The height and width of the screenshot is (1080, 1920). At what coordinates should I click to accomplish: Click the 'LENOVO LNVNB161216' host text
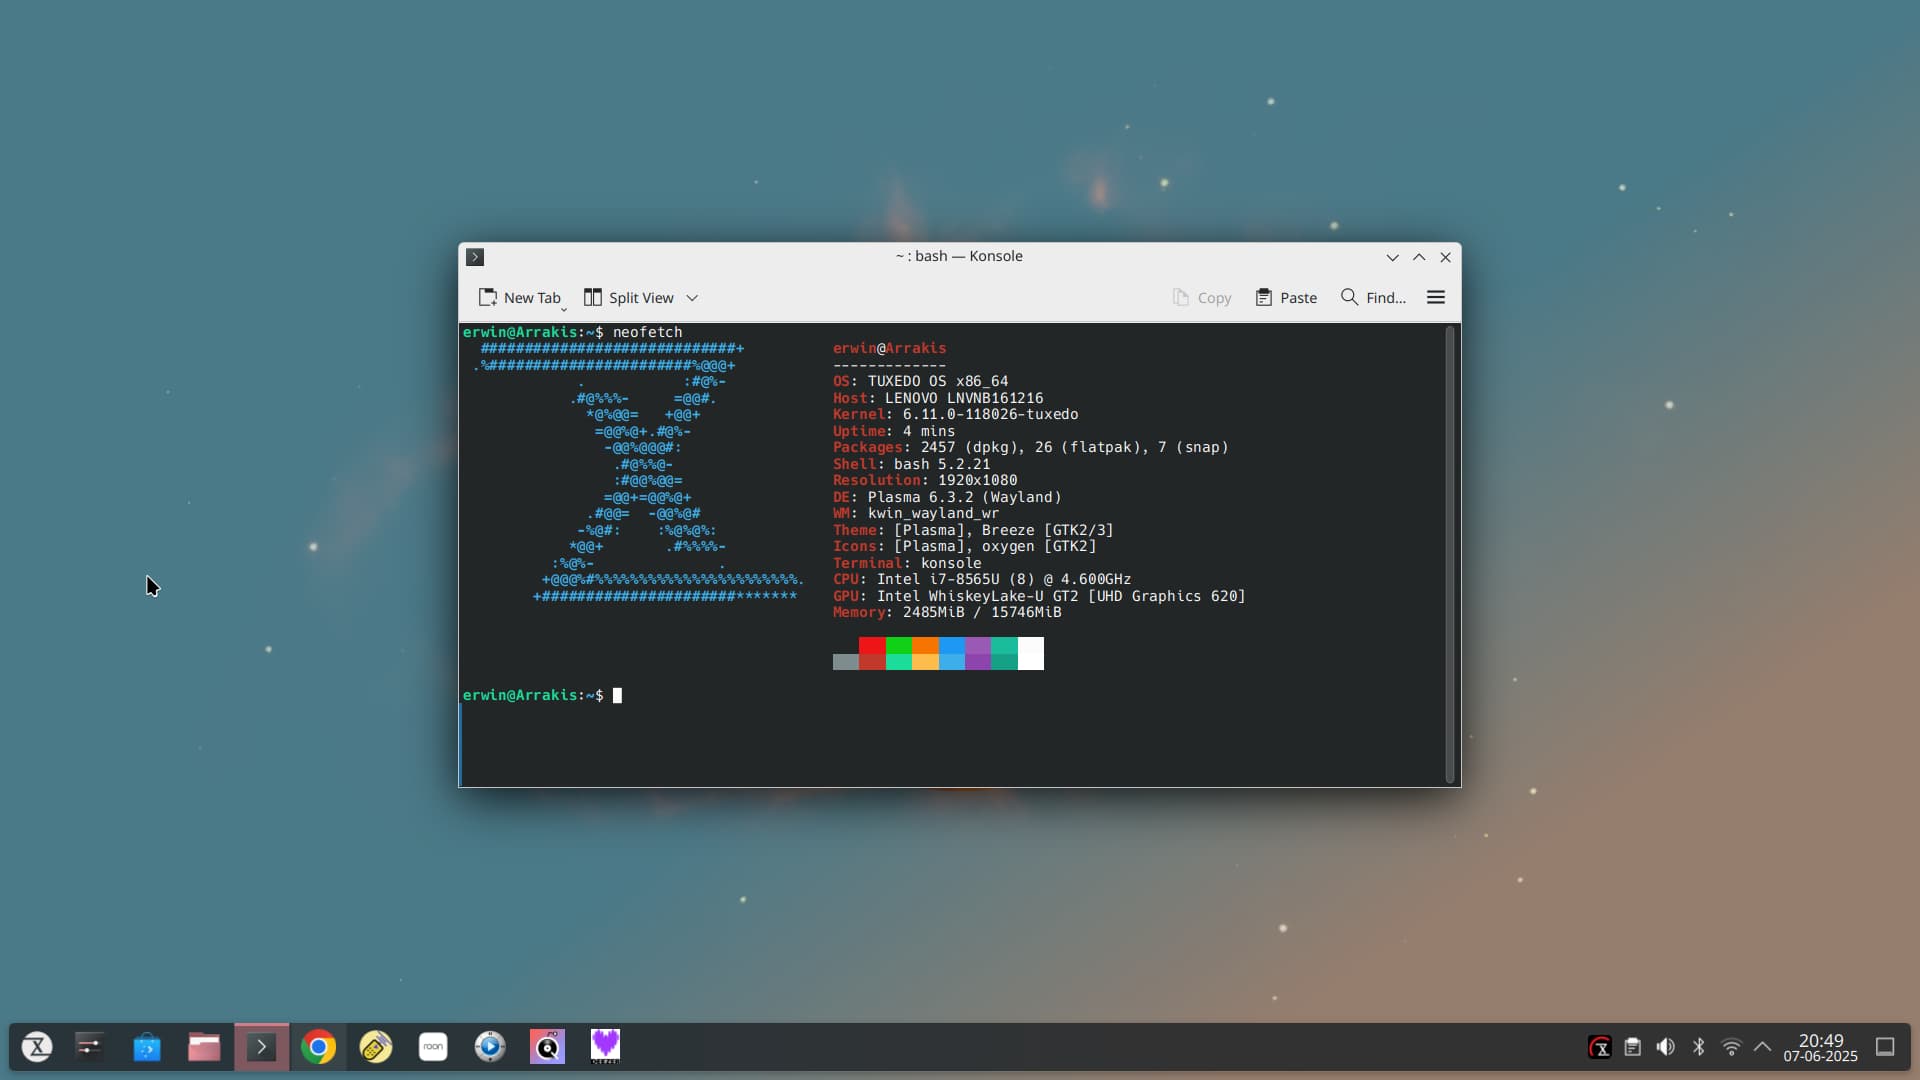[964, 398]
